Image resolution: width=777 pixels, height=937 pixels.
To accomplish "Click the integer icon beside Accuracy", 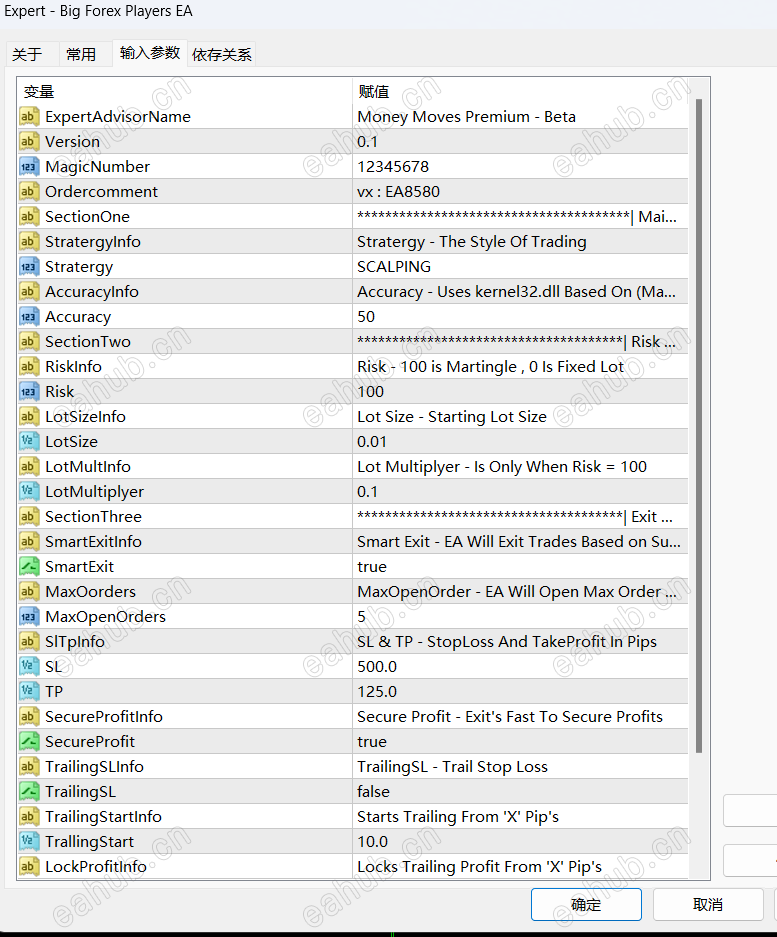I will point(29,317).
